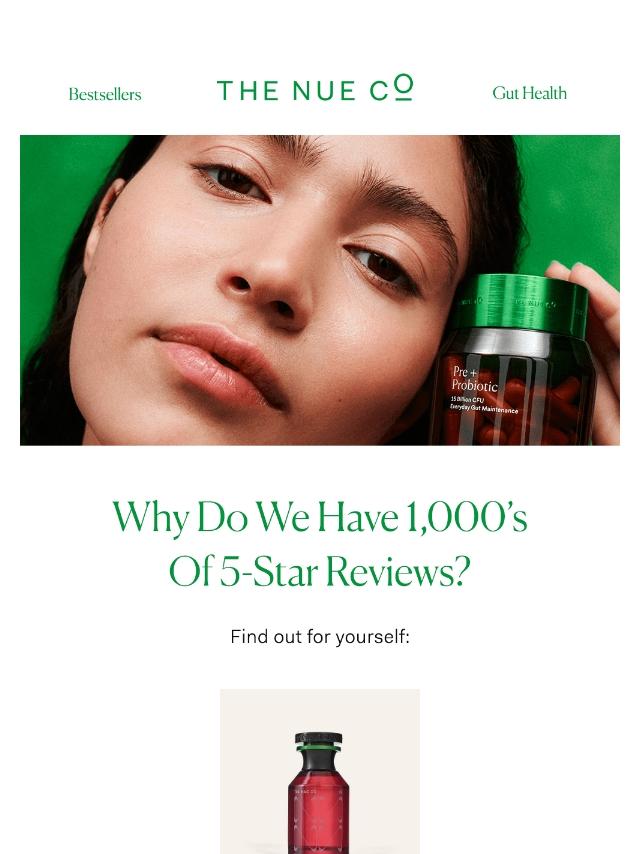This screenshot has width=640, height=854.
Task: Click the underlined O in the logo
Action: (403, 88)
